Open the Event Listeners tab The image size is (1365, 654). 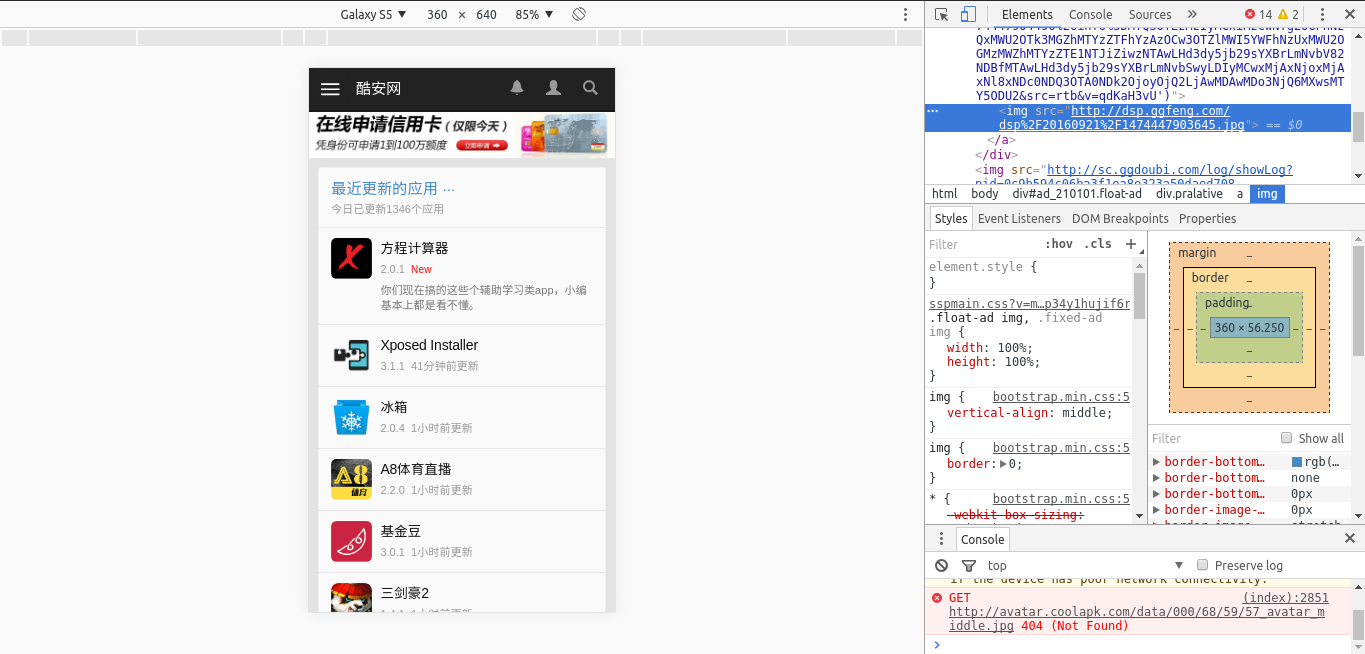[1019, 218]
